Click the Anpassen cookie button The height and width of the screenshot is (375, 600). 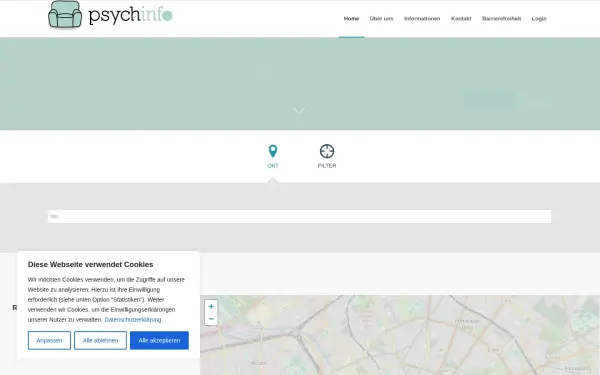(49, 340)
